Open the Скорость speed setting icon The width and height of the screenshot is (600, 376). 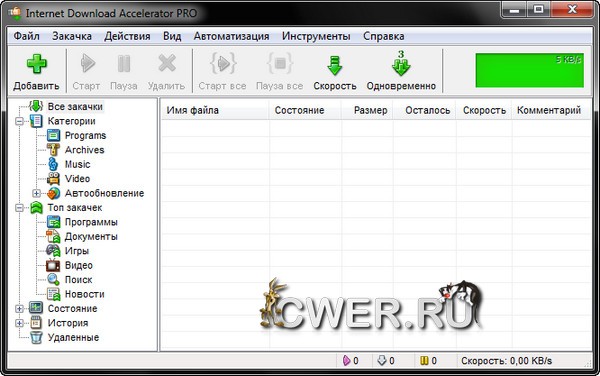coord(335,65)
